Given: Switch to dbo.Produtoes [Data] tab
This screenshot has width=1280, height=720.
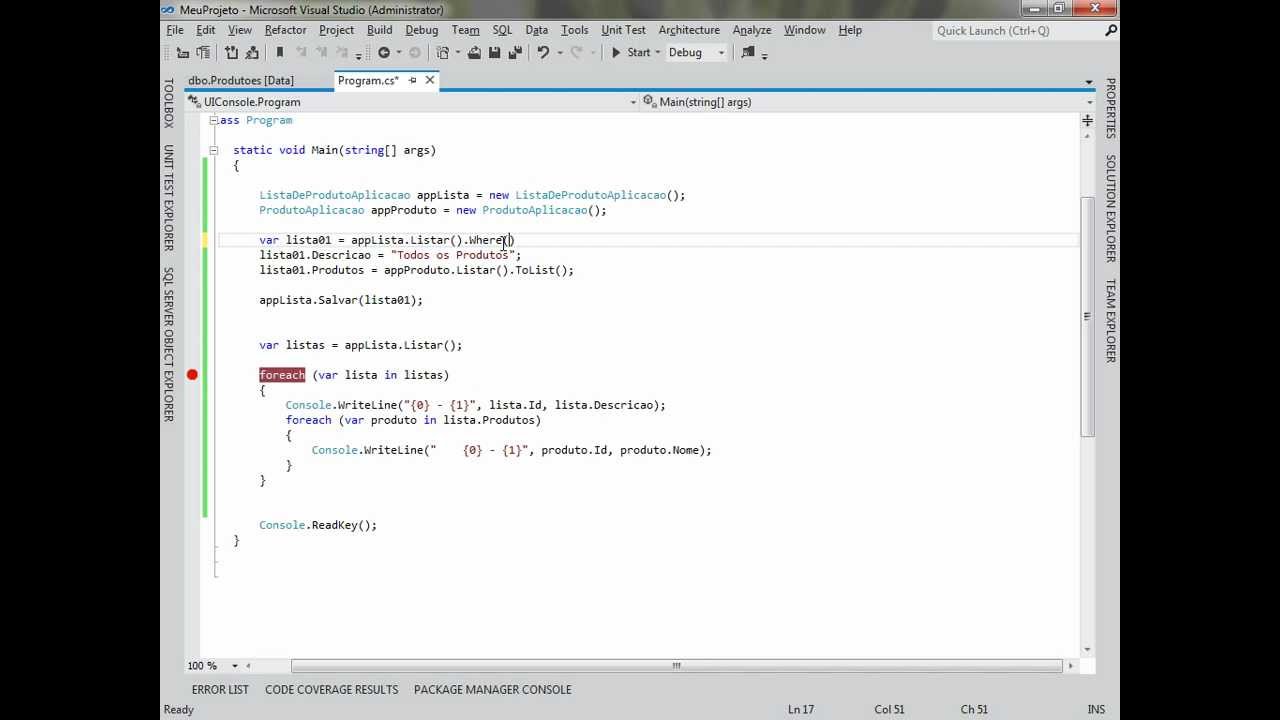Looking at the screenshot, I should coord(241,80).
